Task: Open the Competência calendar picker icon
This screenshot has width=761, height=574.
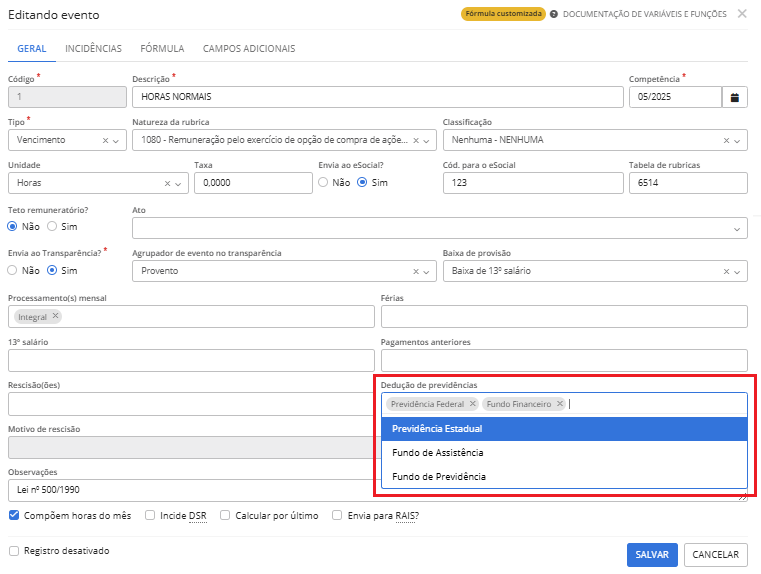Action: coord(735,97)
